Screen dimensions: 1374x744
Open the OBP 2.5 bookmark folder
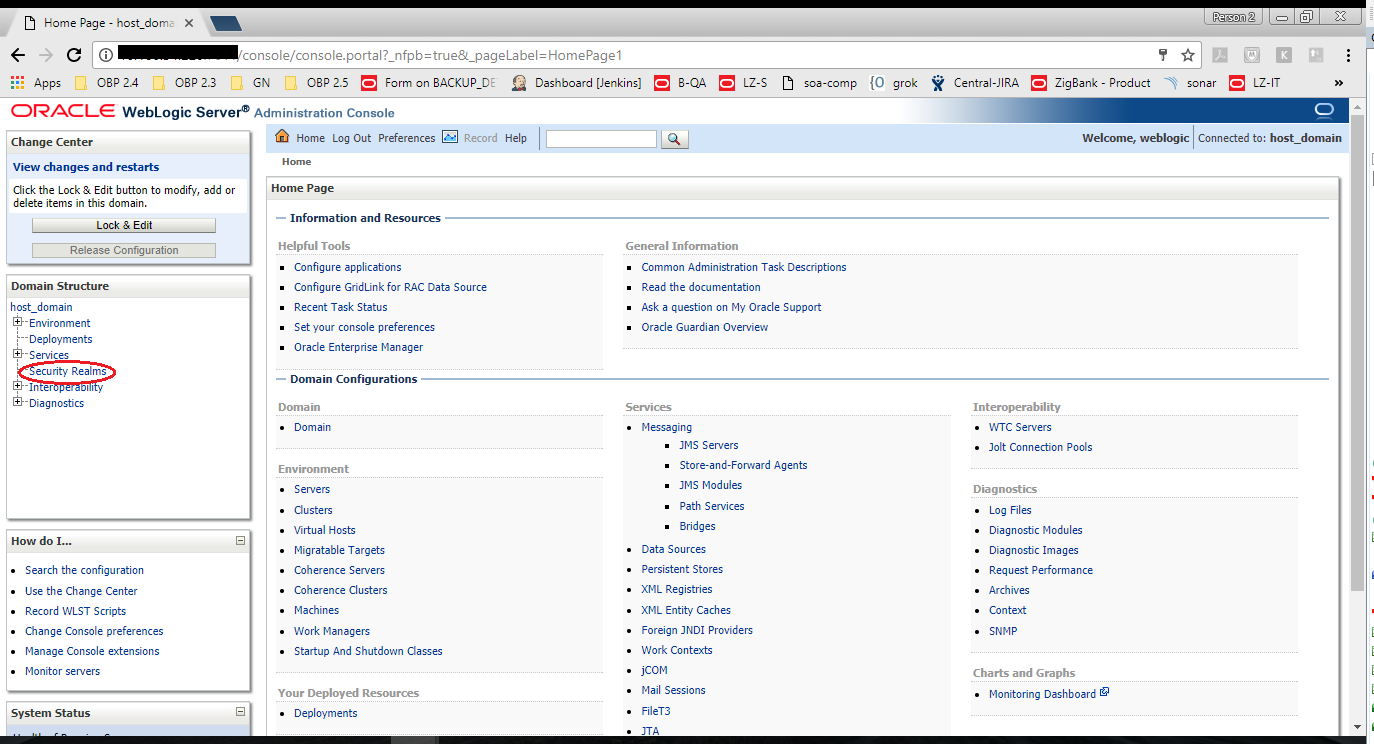tap(317, 83)
